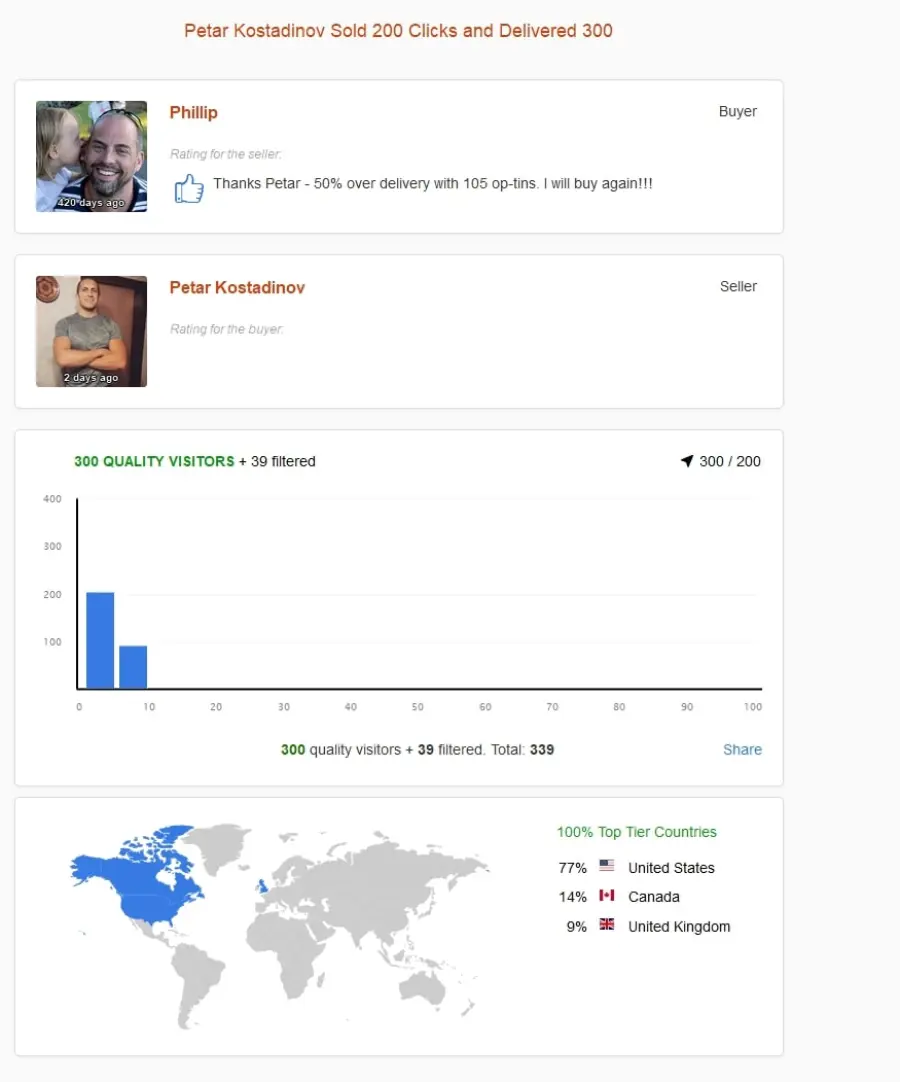Open Petar Kostadinov's profile photo
The height and width of the screenshot is (1082, 900).
91,331
